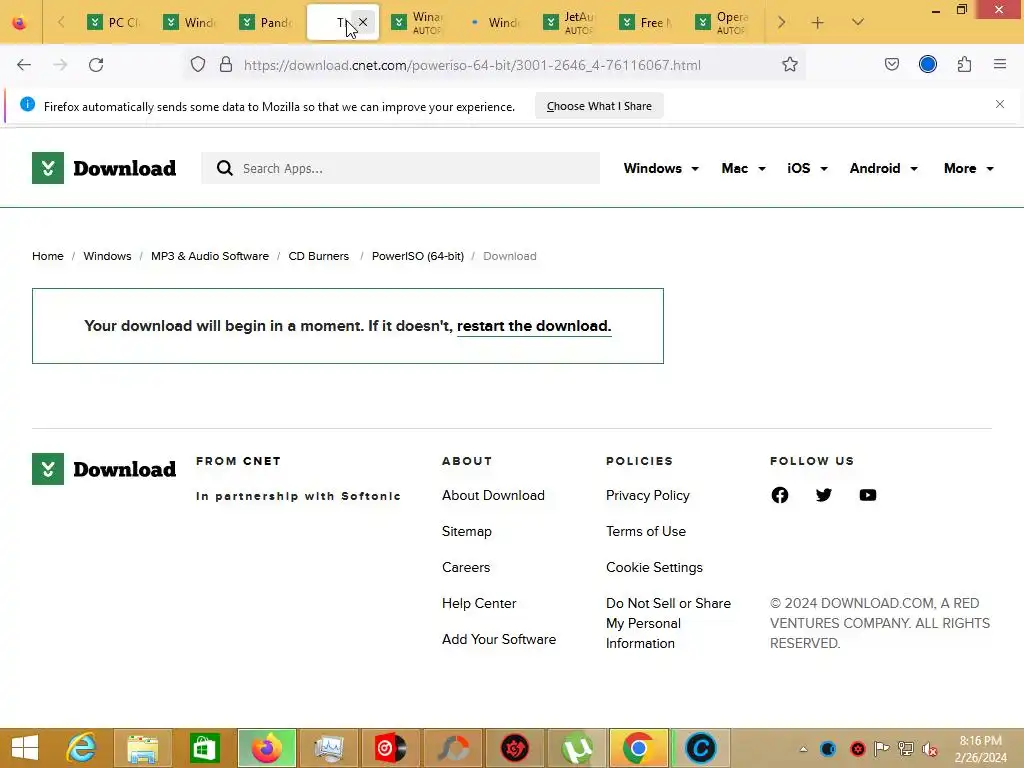Click the muted volume tray icon

click(930, 749)
